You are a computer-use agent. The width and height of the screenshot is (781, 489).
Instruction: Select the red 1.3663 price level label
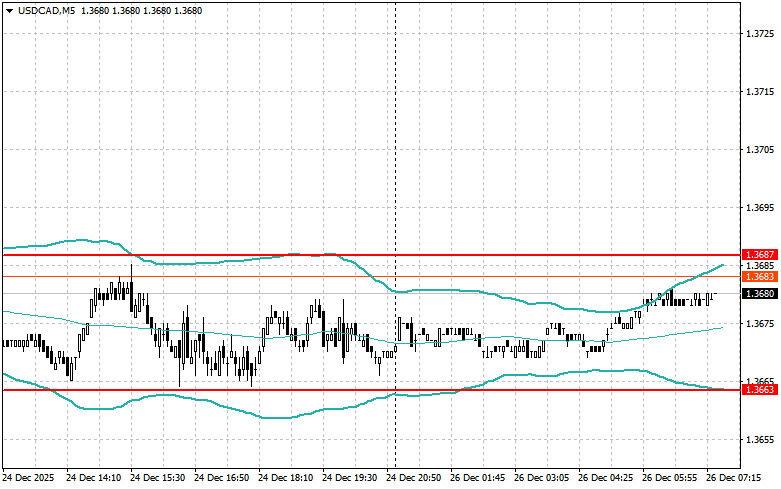pyautogui.click(x=760, y=389)
